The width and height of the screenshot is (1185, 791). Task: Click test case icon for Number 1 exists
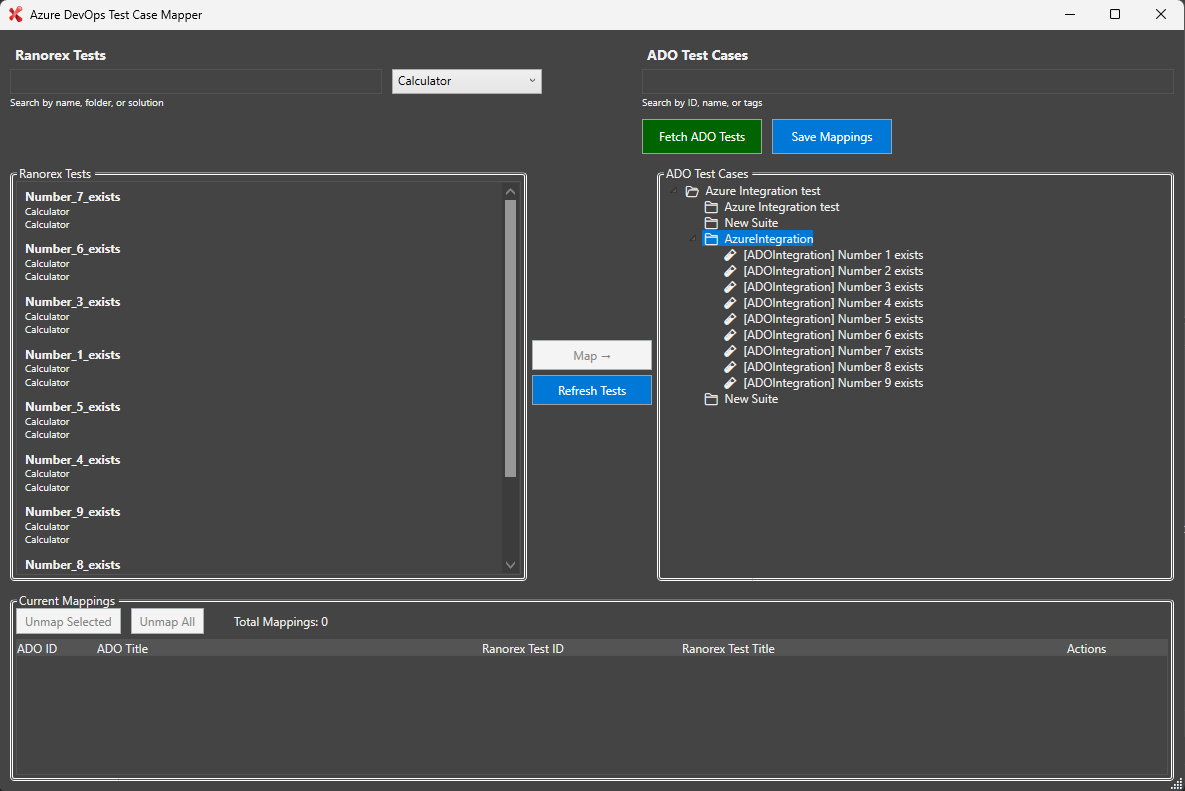point(730,255)
